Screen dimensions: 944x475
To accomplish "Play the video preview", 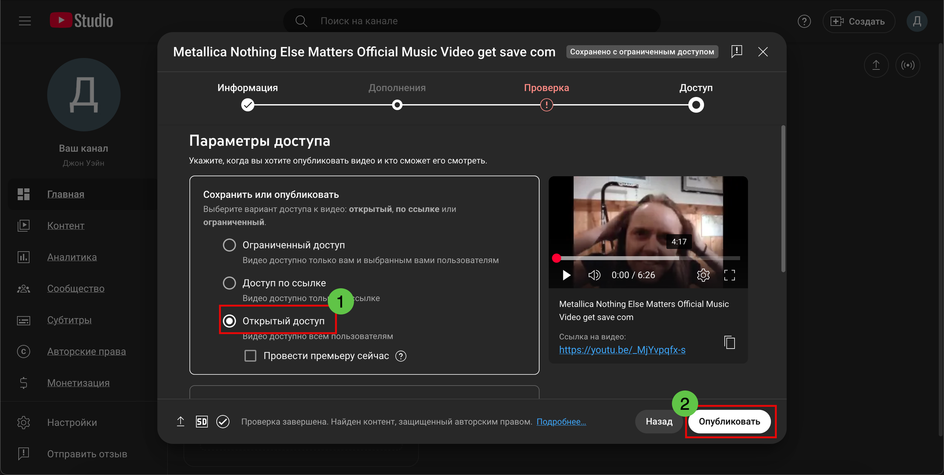I will [x=566, y=275].
